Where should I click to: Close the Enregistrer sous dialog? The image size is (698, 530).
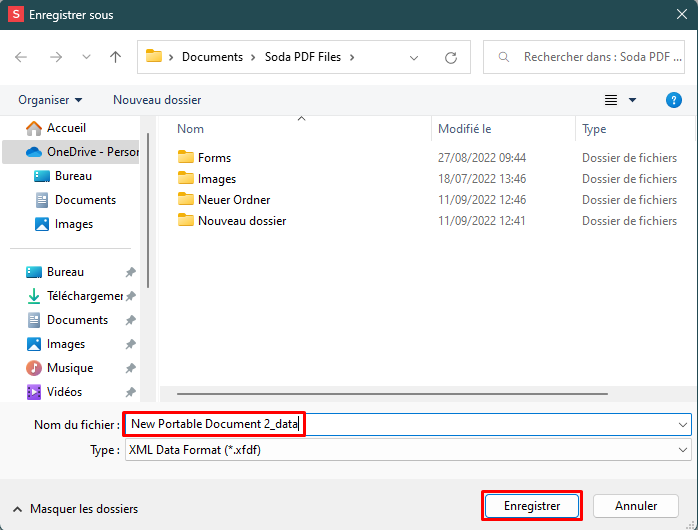click(x=682, y=14)
